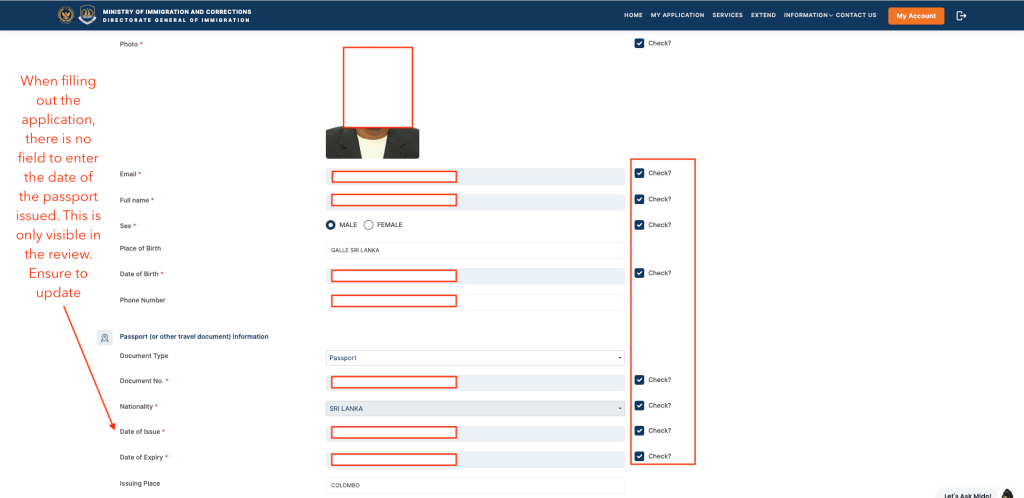Click the logout icon in the header
Image resolution: width=1024 pixels, height=498 pixels.
coord(961,16)
